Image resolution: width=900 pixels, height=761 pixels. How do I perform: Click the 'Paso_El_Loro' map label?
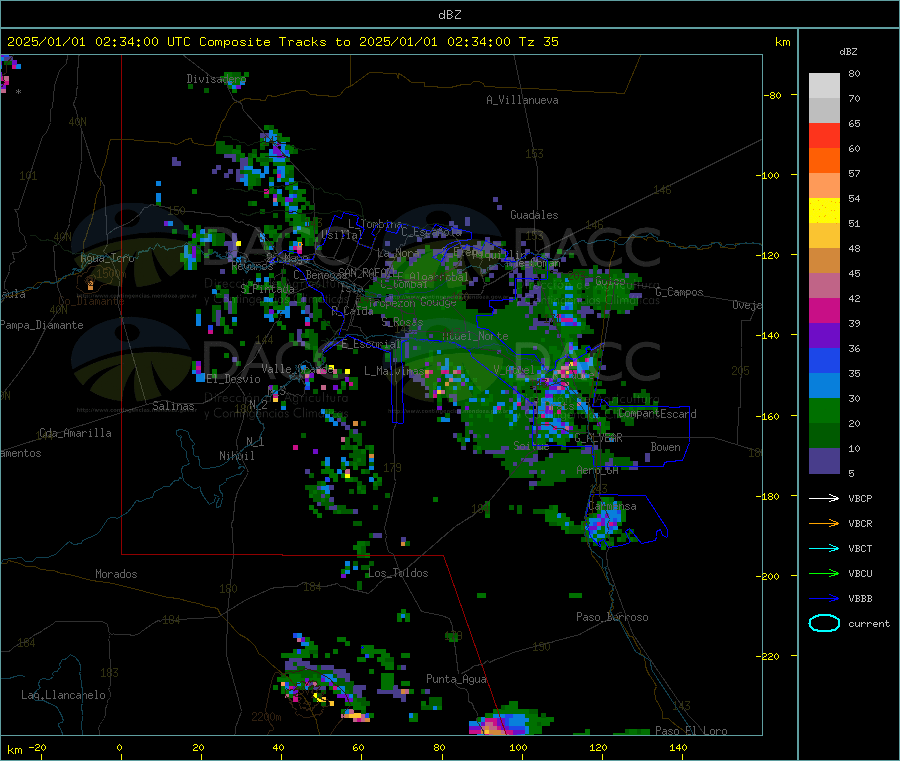(692, 731)
